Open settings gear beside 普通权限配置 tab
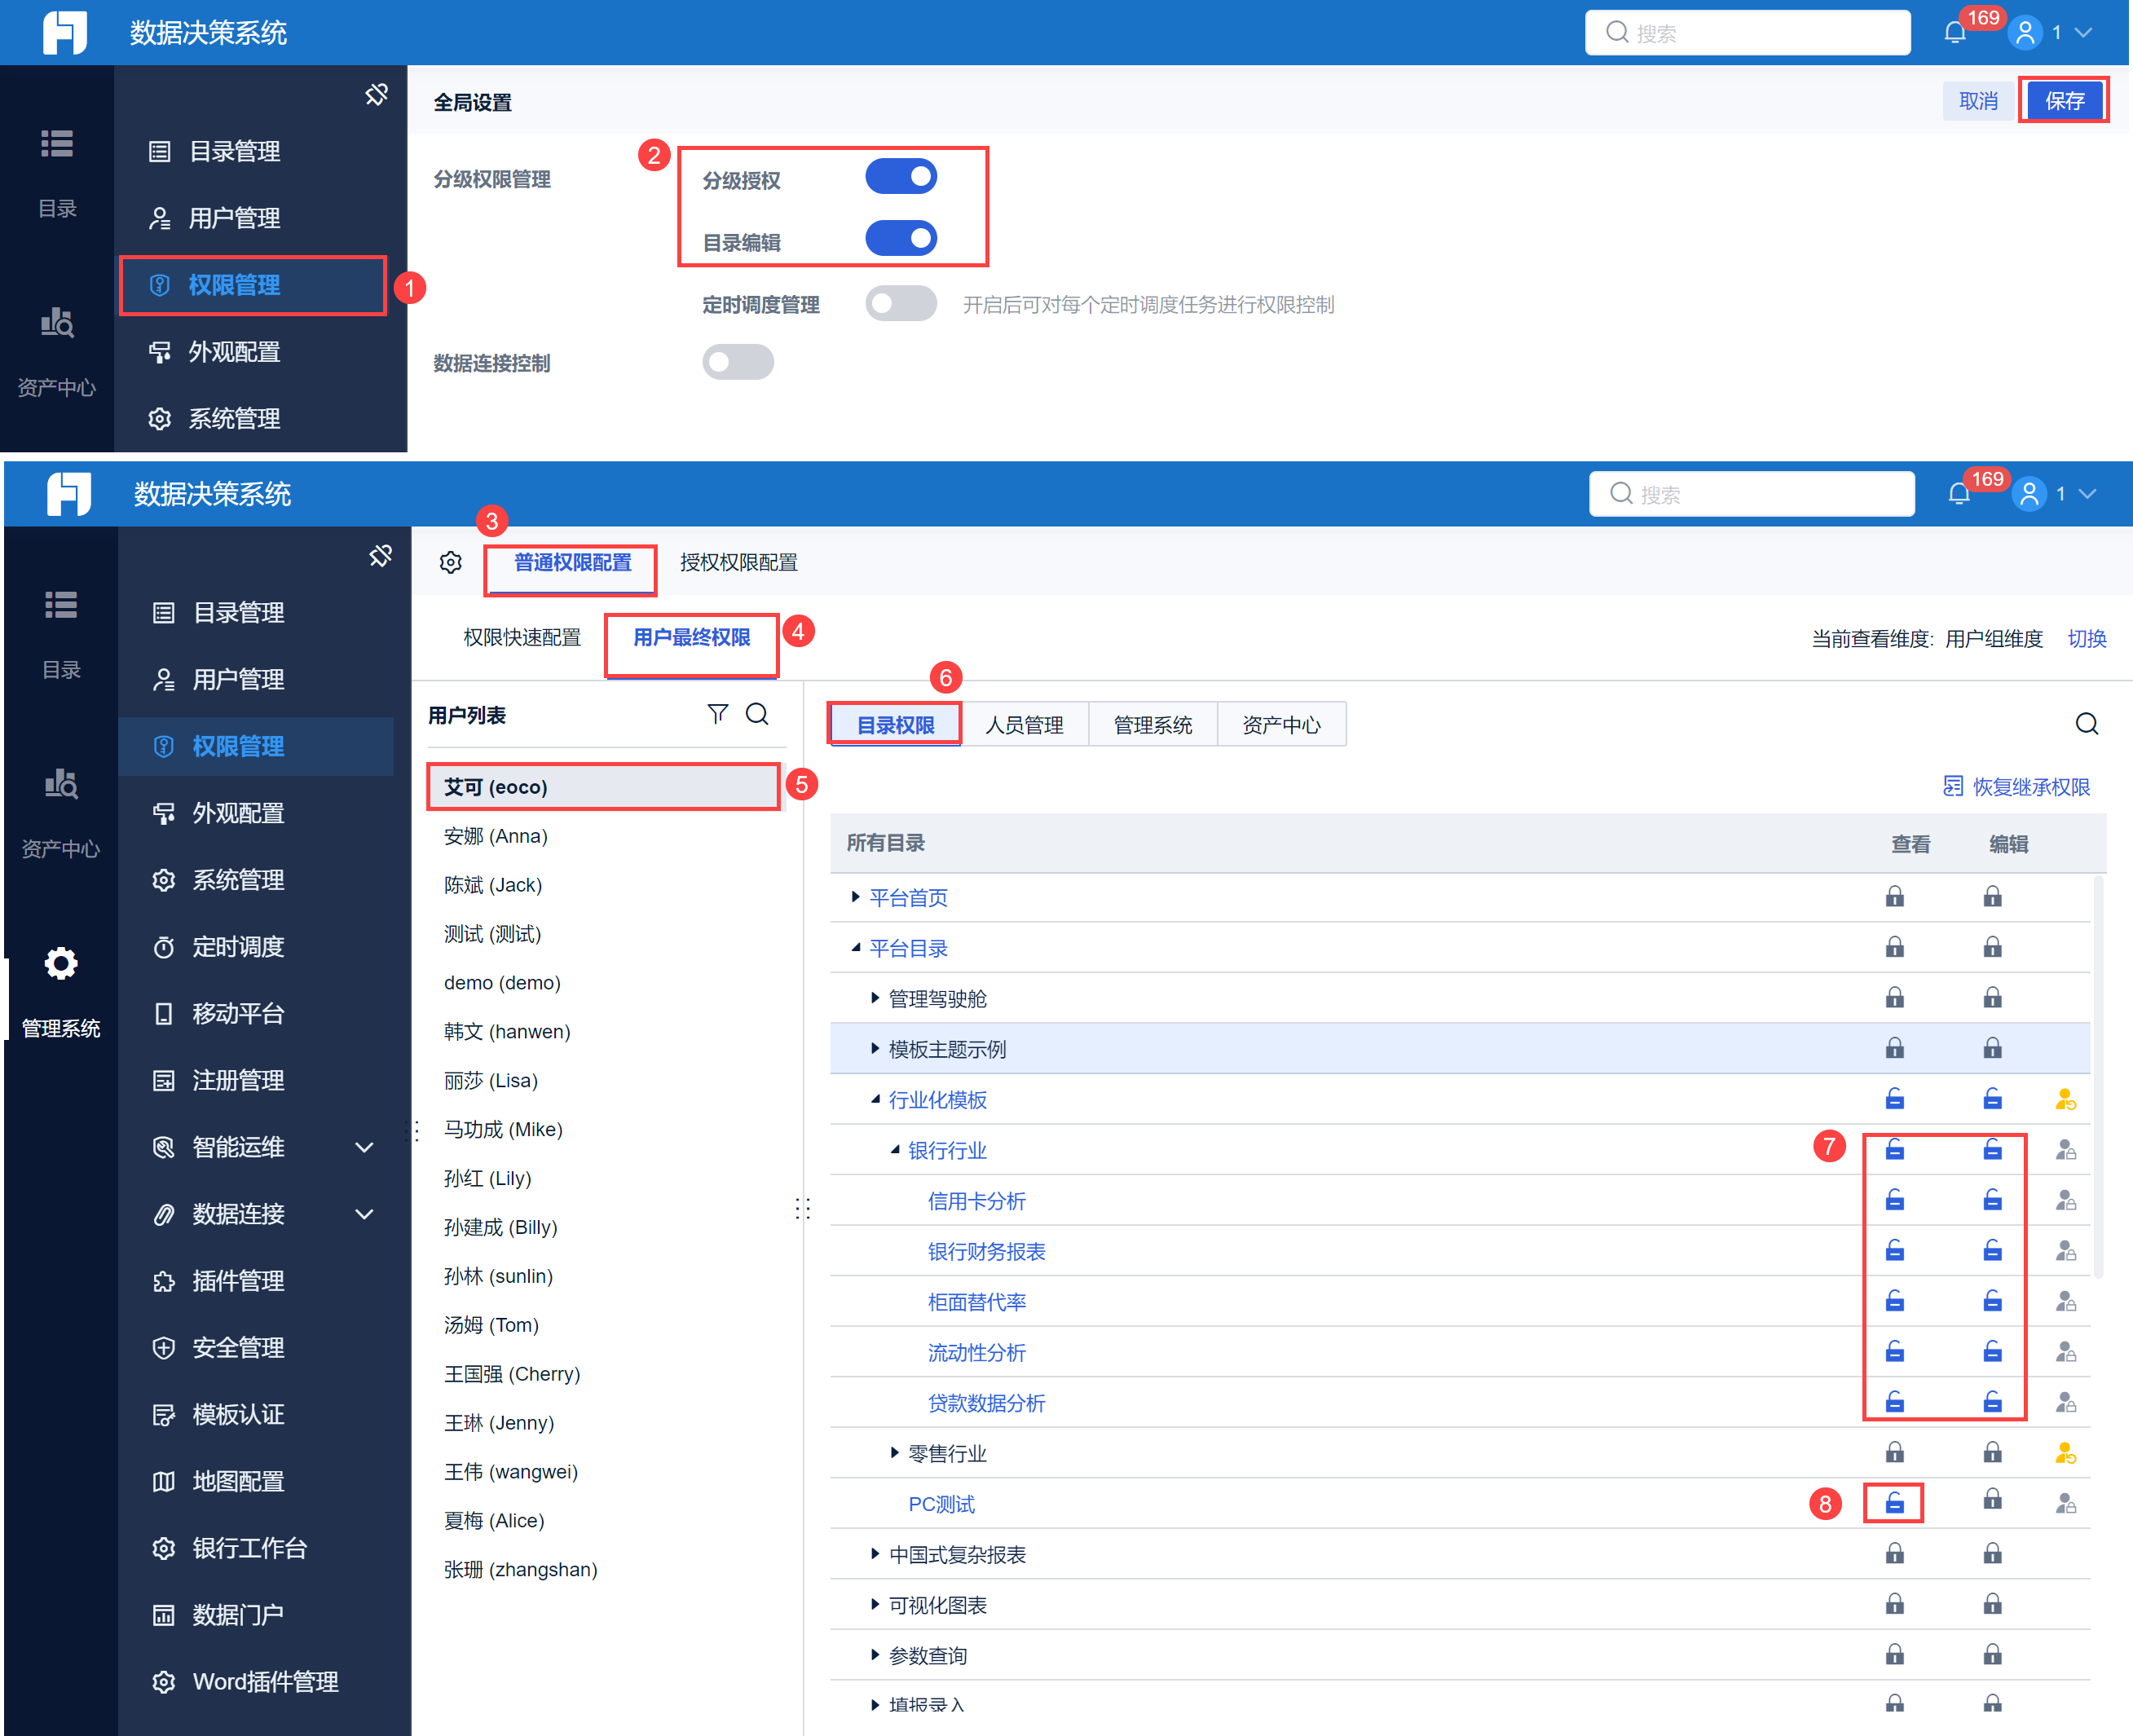The image size is (2133, 1736). point(451,563)
